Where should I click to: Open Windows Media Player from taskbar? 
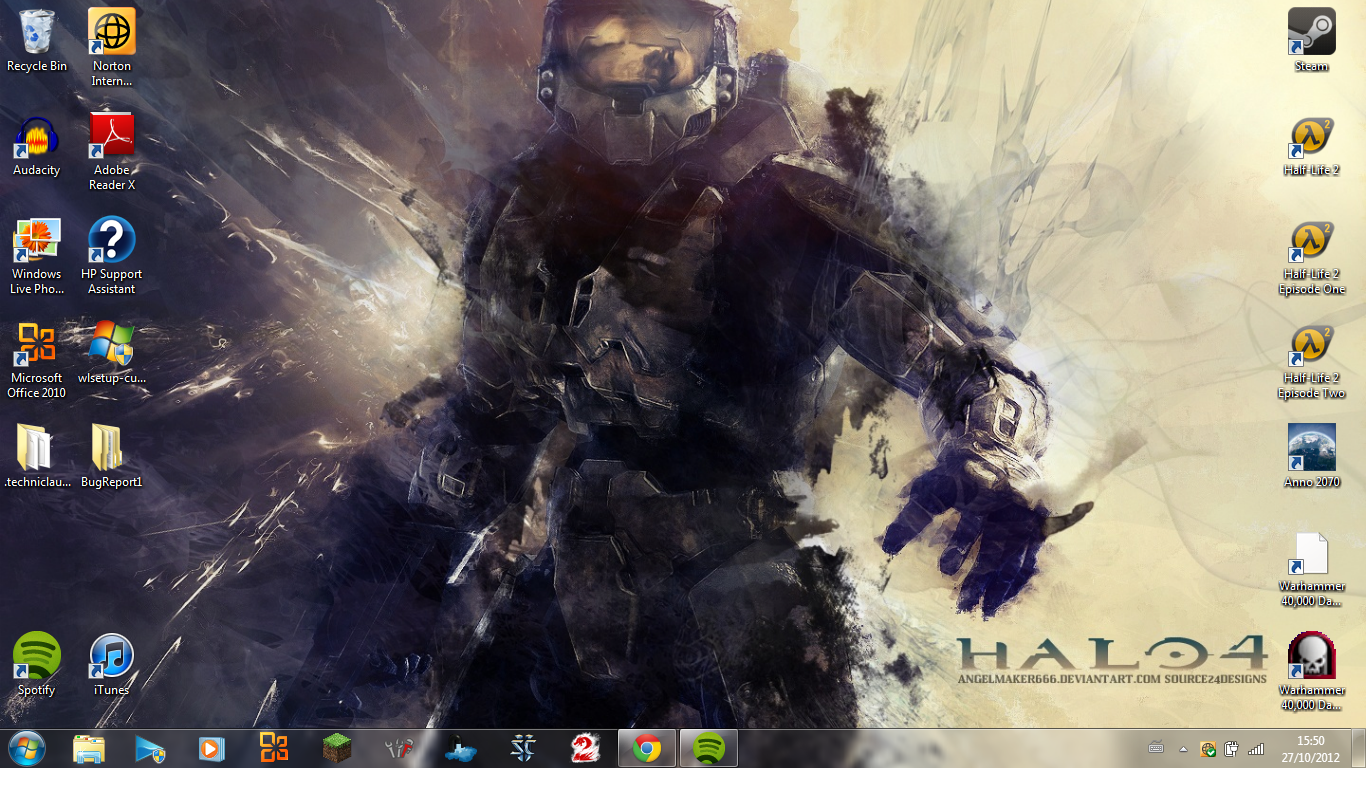(212, 748)
